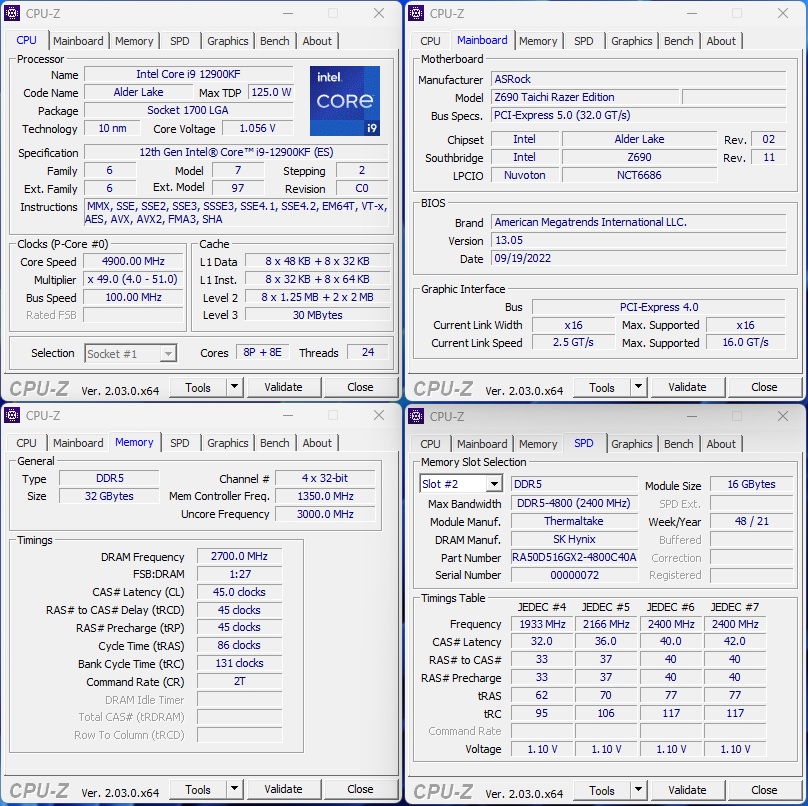The width and height of the screenshot is (808, 806).
Task: Switch to Bench tab in the CPU window
Action: [x=275, y=41]
